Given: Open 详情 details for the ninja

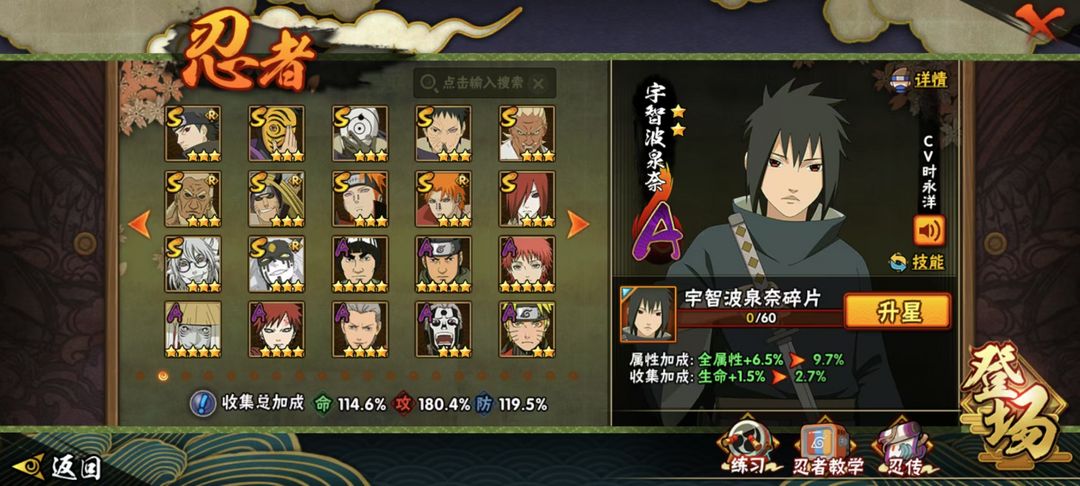Looking at the screenshot, I should click(x=922, y=79).
